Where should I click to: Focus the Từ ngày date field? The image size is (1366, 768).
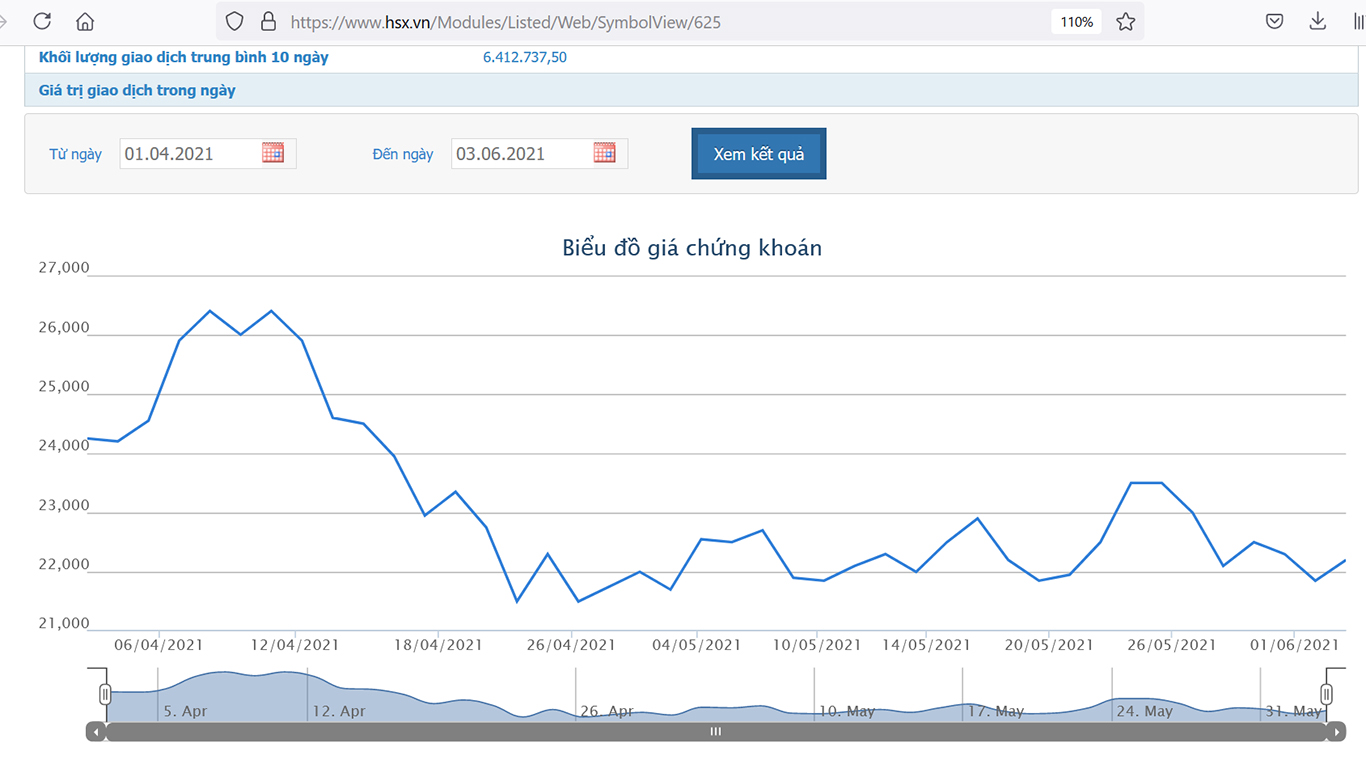190,154
